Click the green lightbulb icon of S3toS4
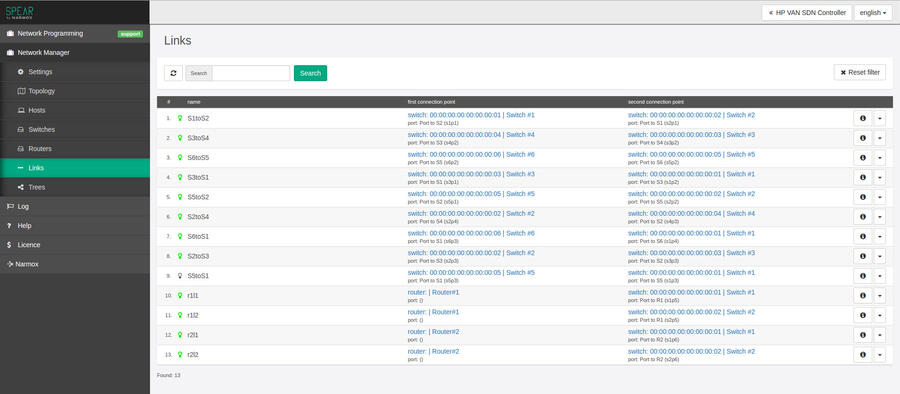This screenshot has height=394, width=900. pos(180,138)
